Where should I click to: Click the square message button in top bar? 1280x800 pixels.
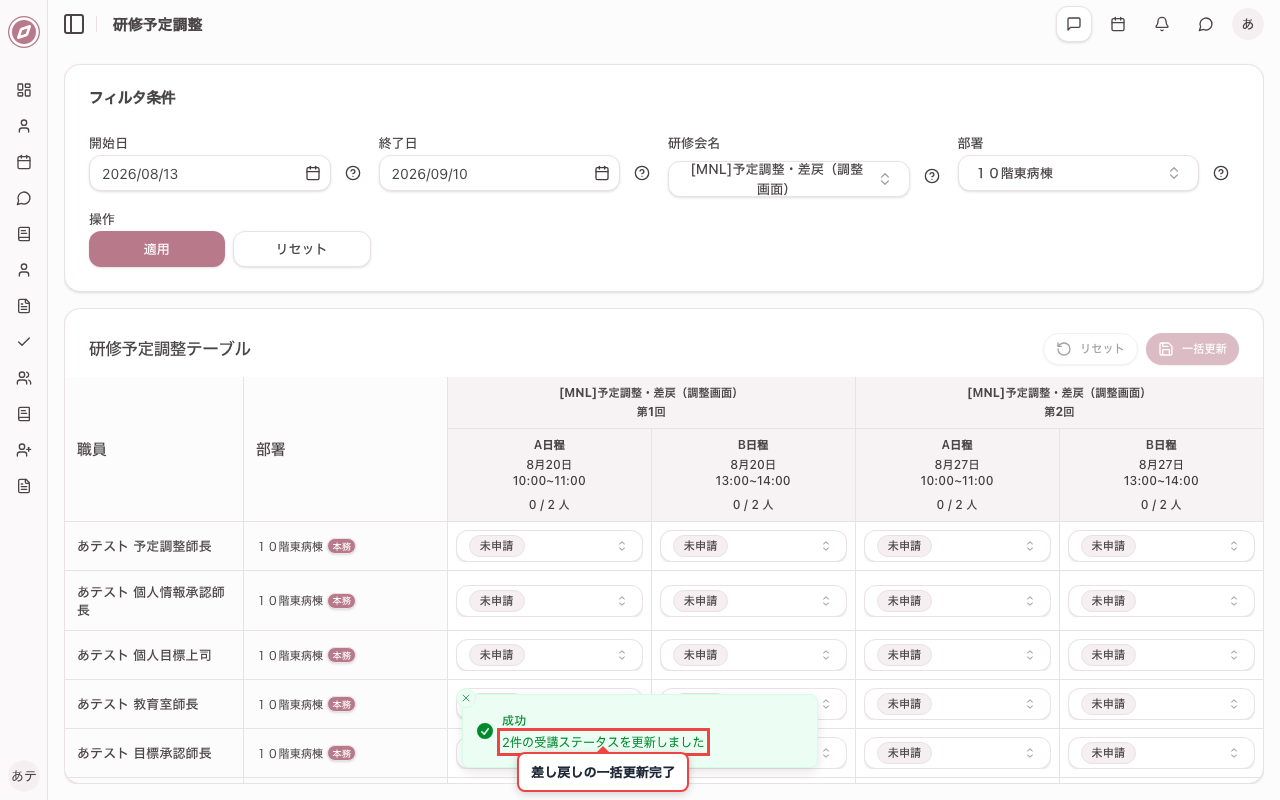1074,24
